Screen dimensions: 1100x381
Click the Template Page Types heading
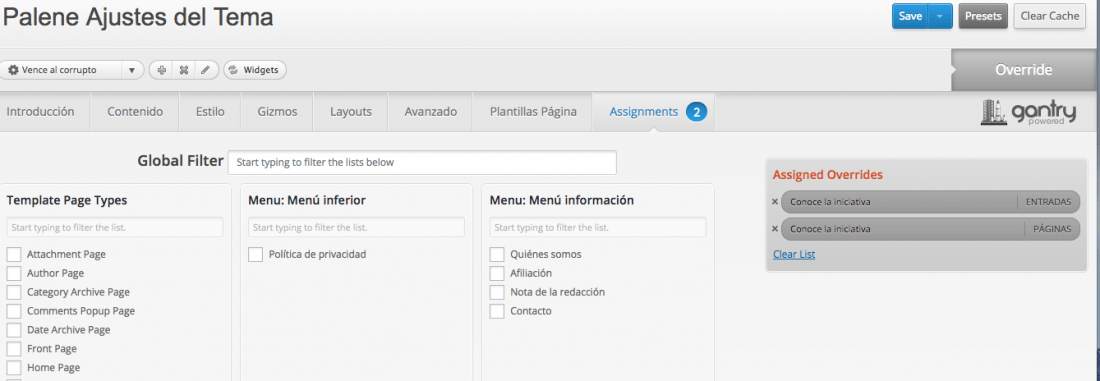[67, 201]
